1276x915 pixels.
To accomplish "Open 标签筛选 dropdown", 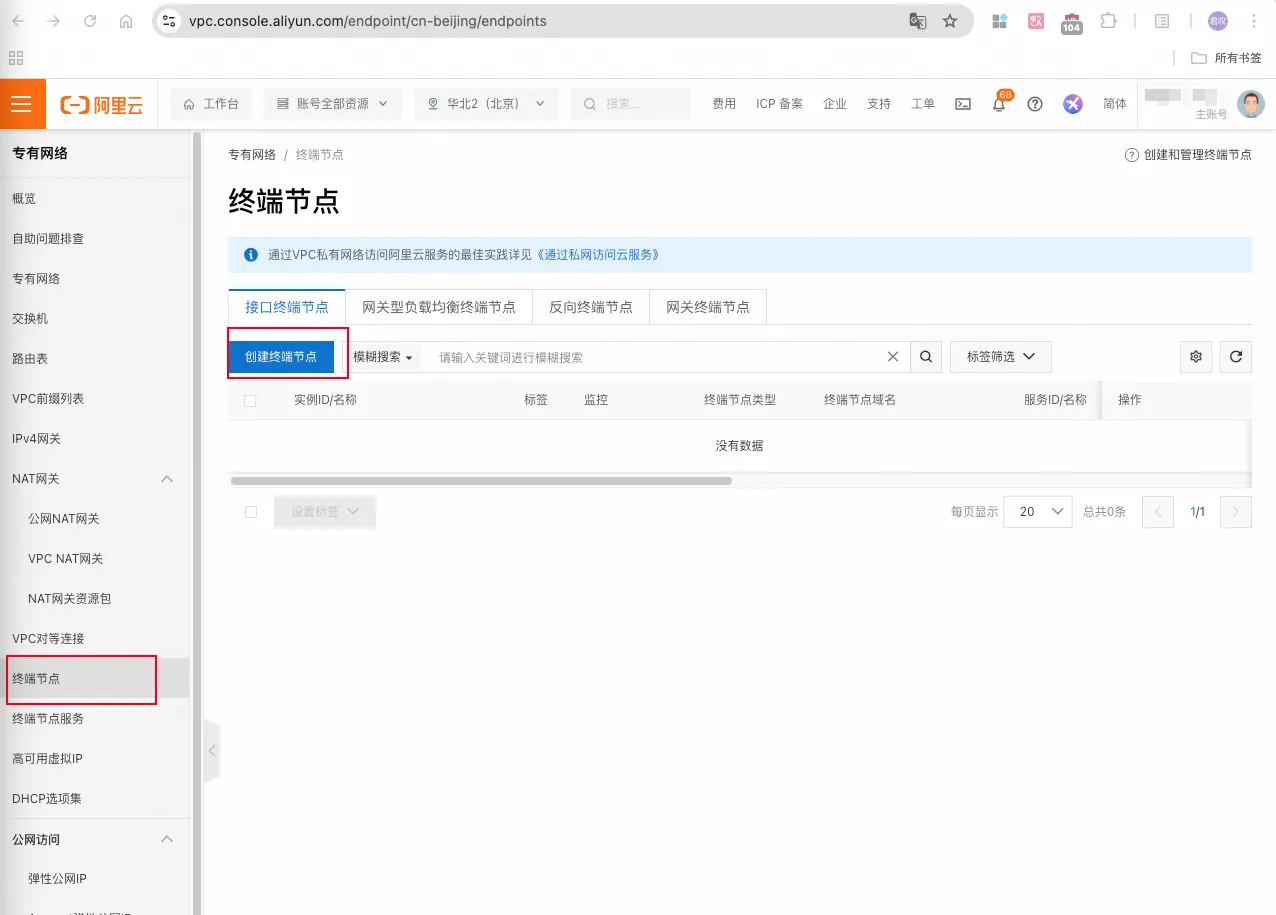I will [1000, 357].
